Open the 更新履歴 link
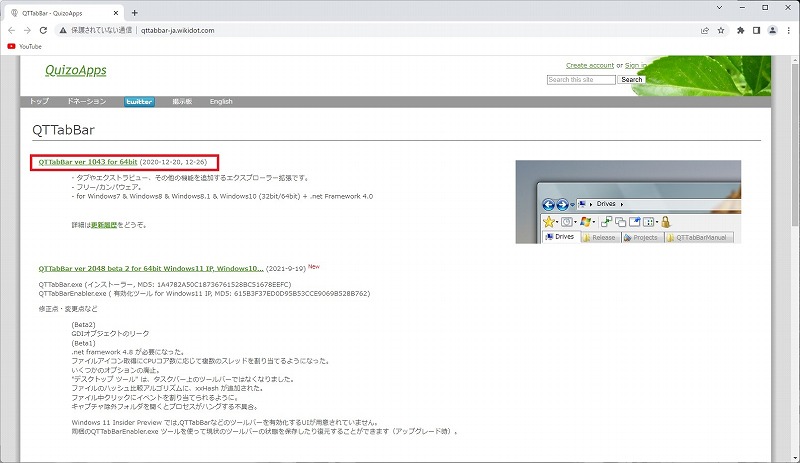800x463 pixels. tap(104, 225)
